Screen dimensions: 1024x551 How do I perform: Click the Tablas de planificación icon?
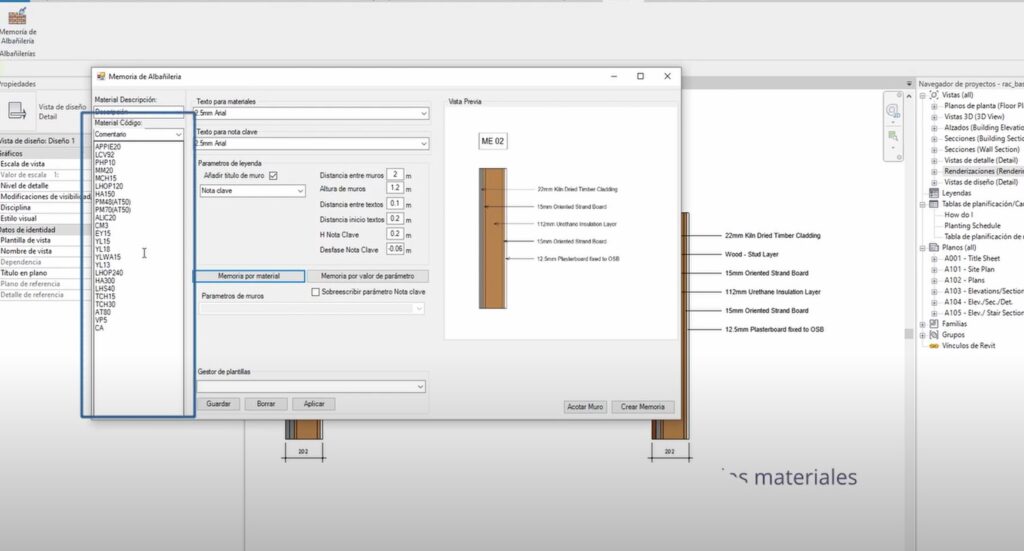pyautogui.click(x=934, y=204)
